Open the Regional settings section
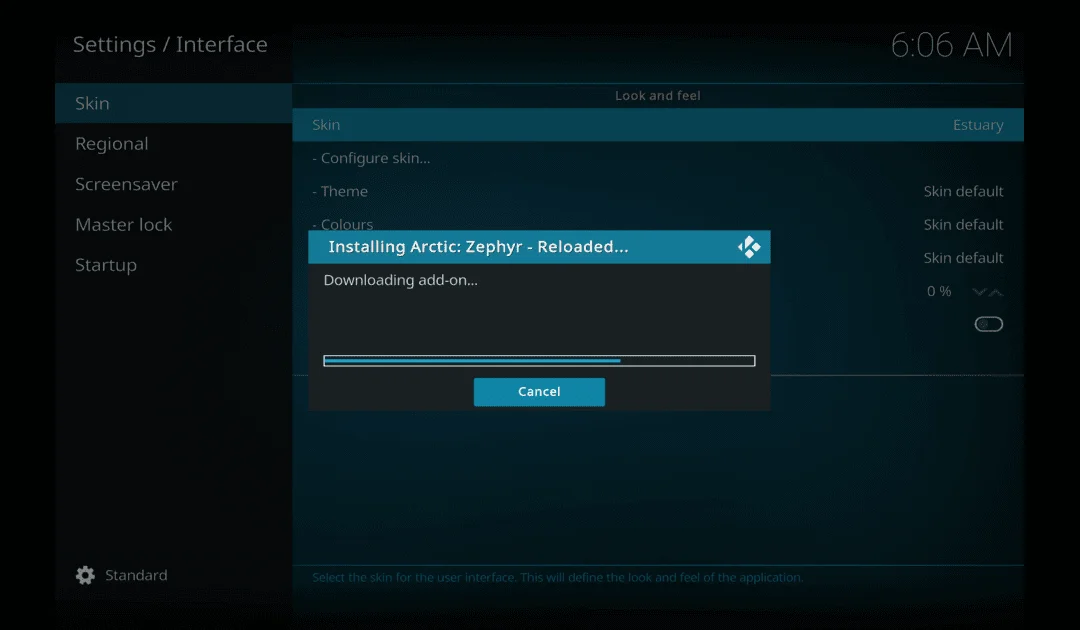 (112, 143)
